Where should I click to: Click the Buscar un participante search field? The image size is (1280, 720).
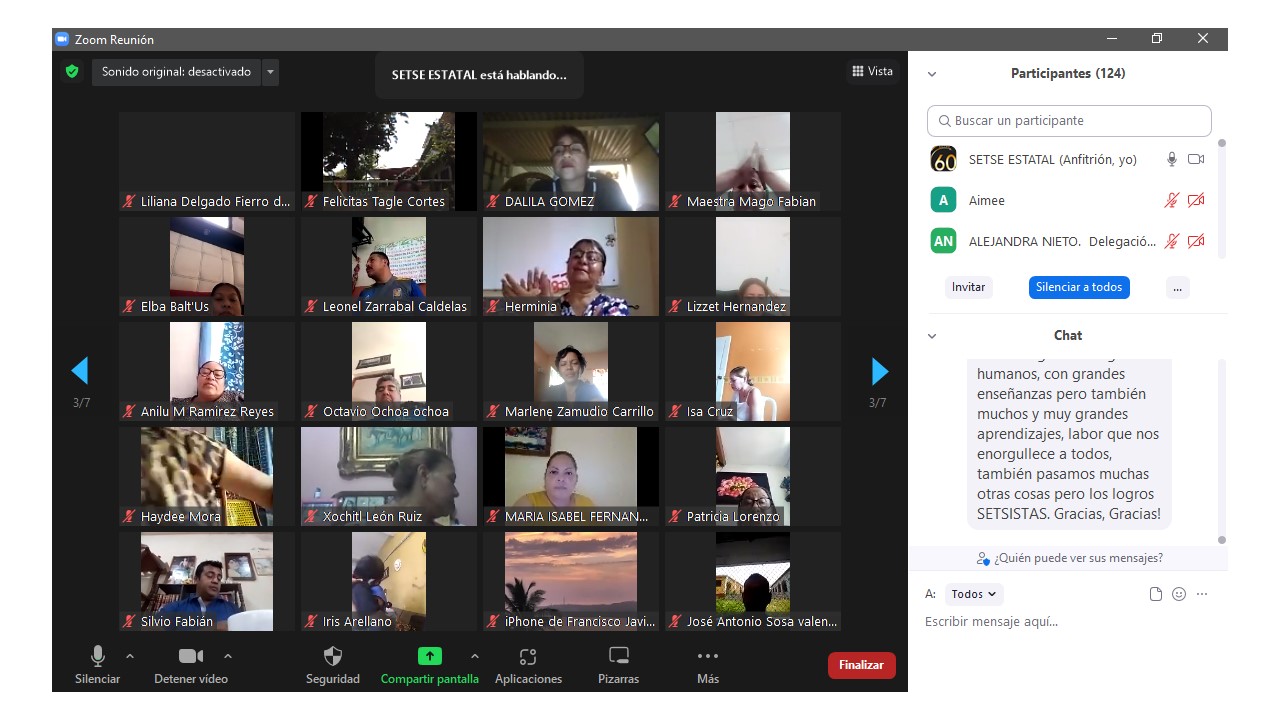tap(1069, 121)
